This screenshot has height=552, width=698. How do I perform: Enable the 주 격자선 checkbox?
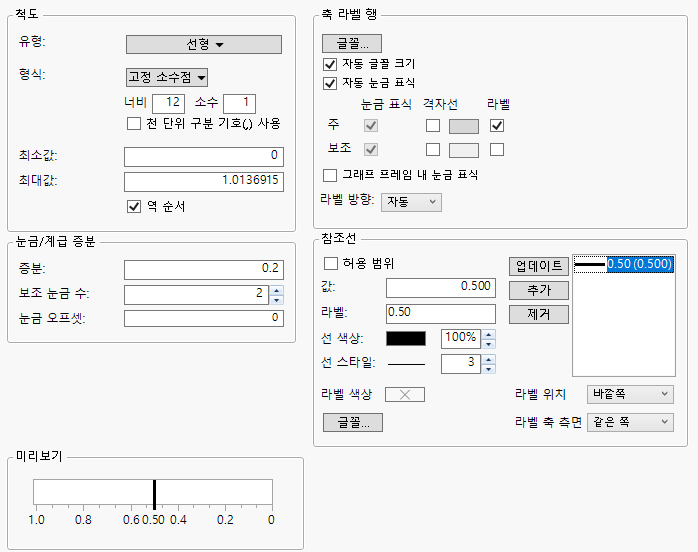pos(433,126)
